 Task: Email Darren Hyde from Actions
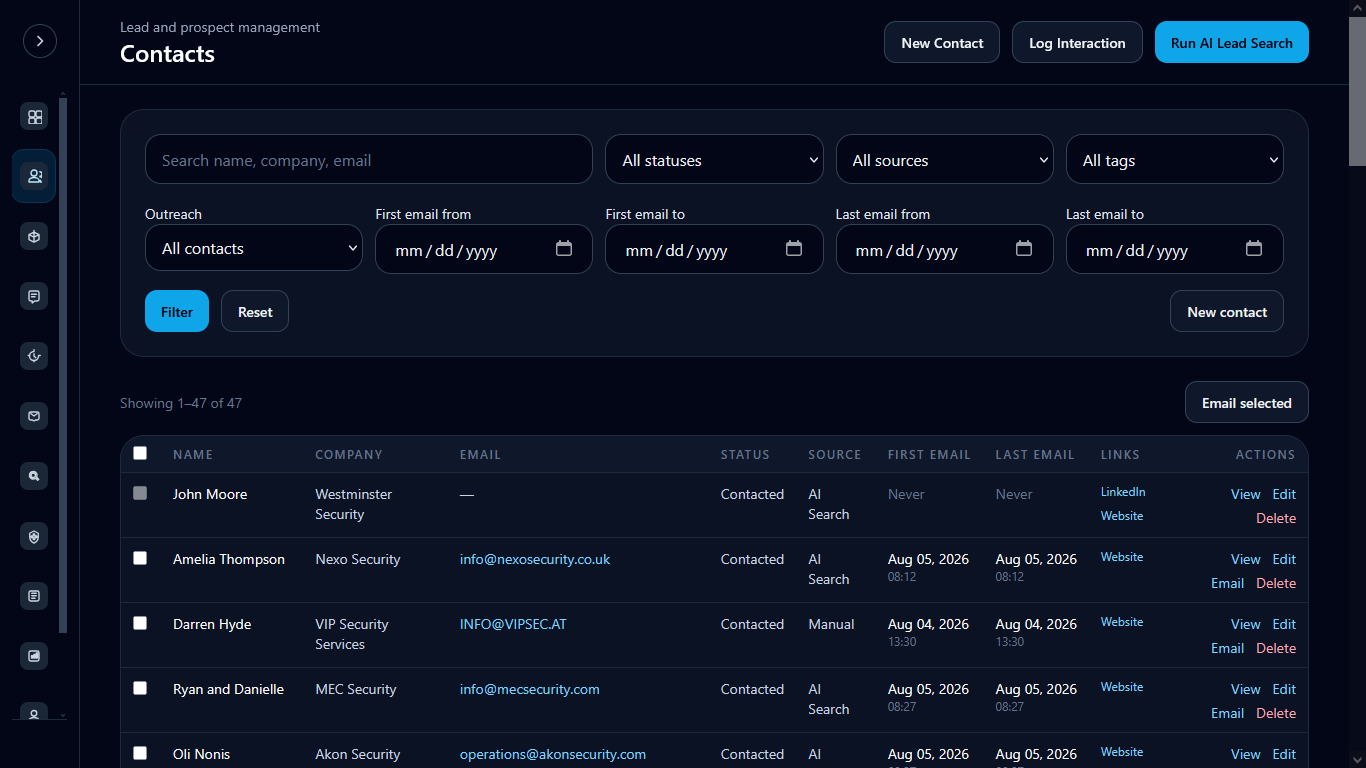click(1227, 648)
